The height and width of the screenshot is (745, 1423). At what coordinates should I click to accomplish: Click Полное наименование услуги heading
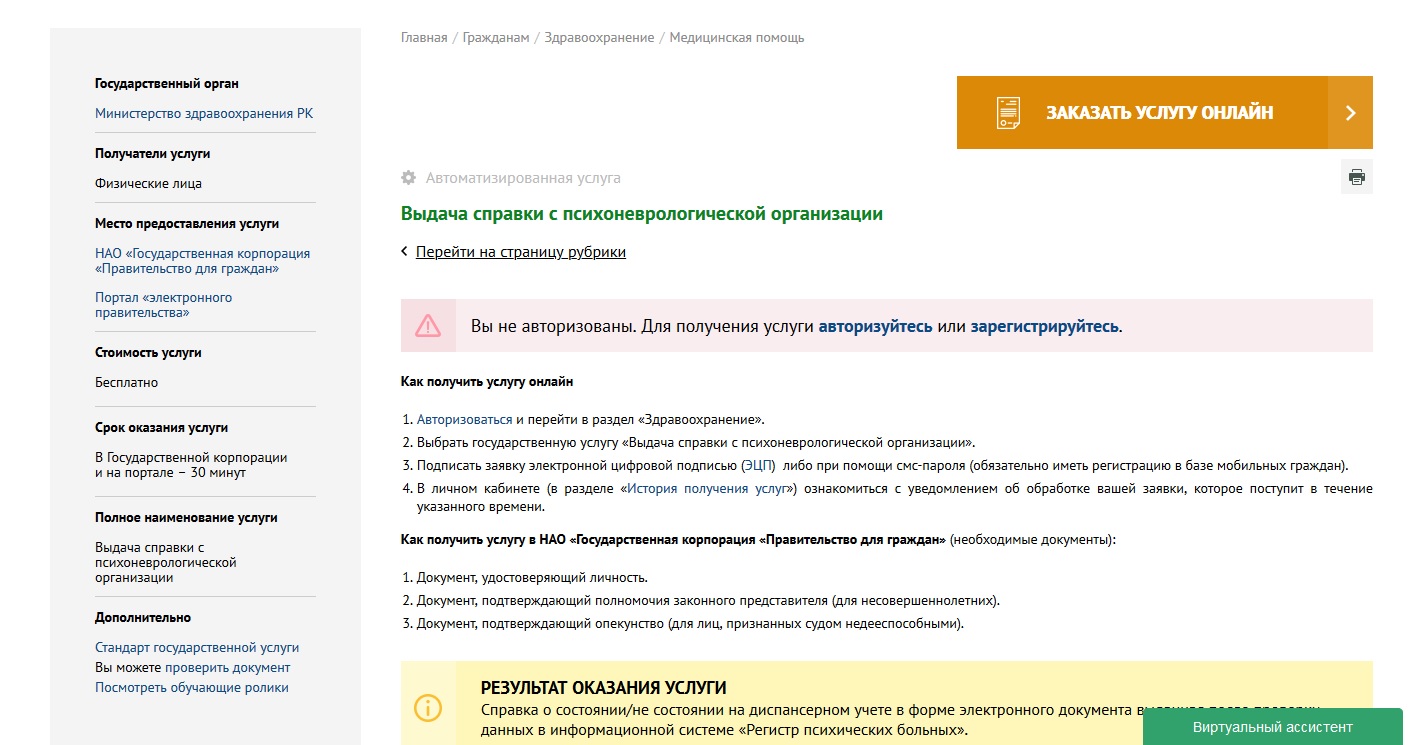(186, 518)
